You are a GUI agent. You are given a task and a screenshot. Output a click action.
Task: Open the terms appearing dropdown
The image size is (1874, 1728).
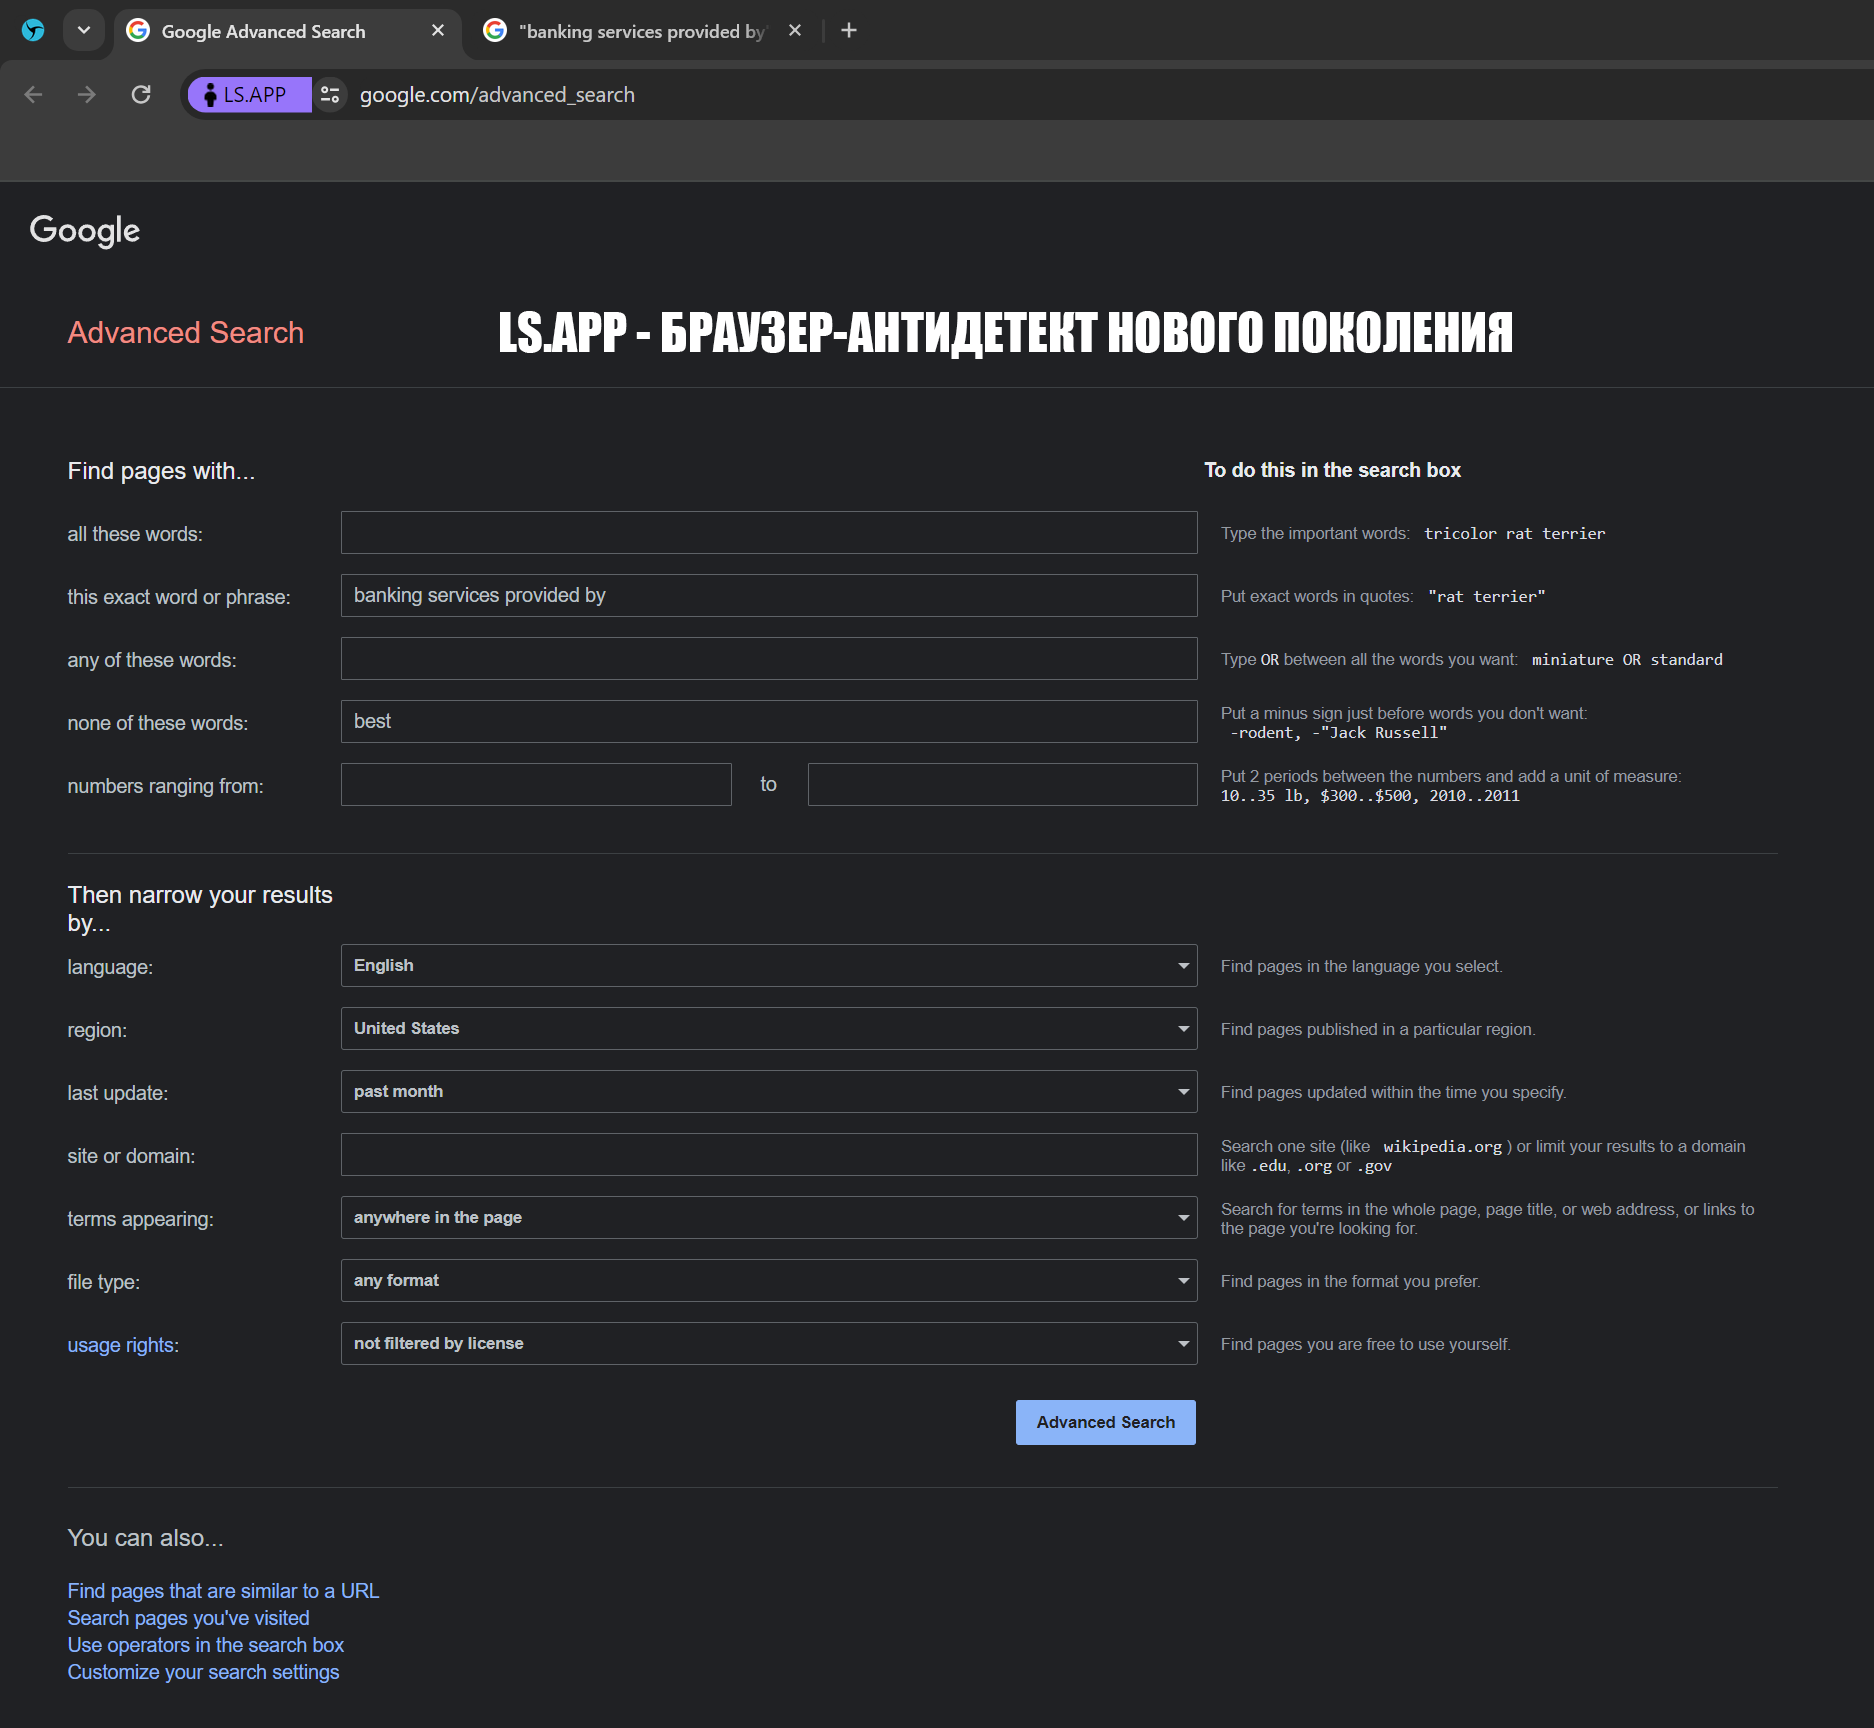(x=769, y=1217)
